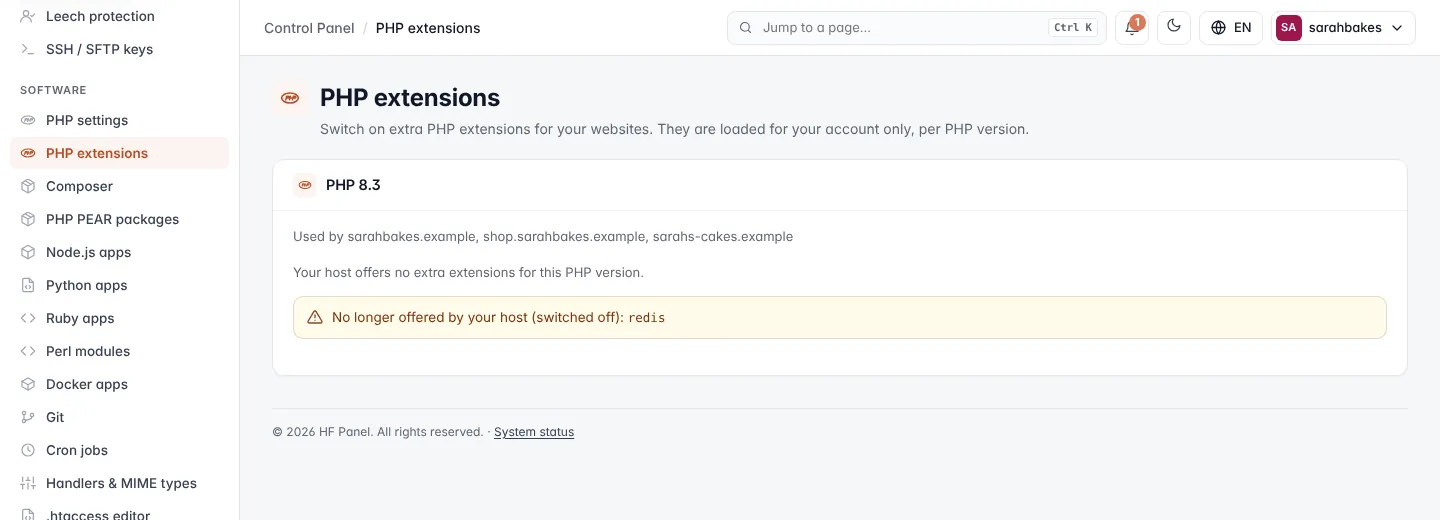Viewport: 1440px width, 520px height.
Task: Click the Leech protection user icon
Action: 28,16
